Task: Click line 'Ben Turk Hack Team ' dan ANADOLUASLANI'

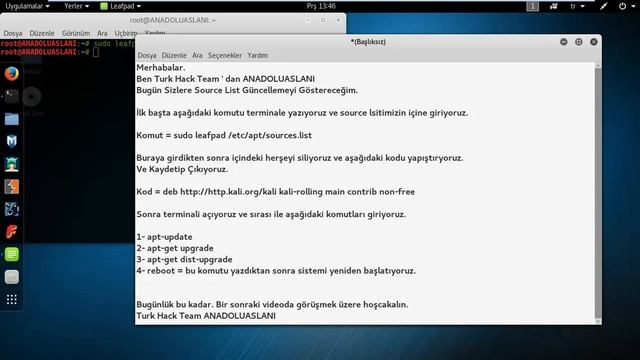Action: [225, 79]
